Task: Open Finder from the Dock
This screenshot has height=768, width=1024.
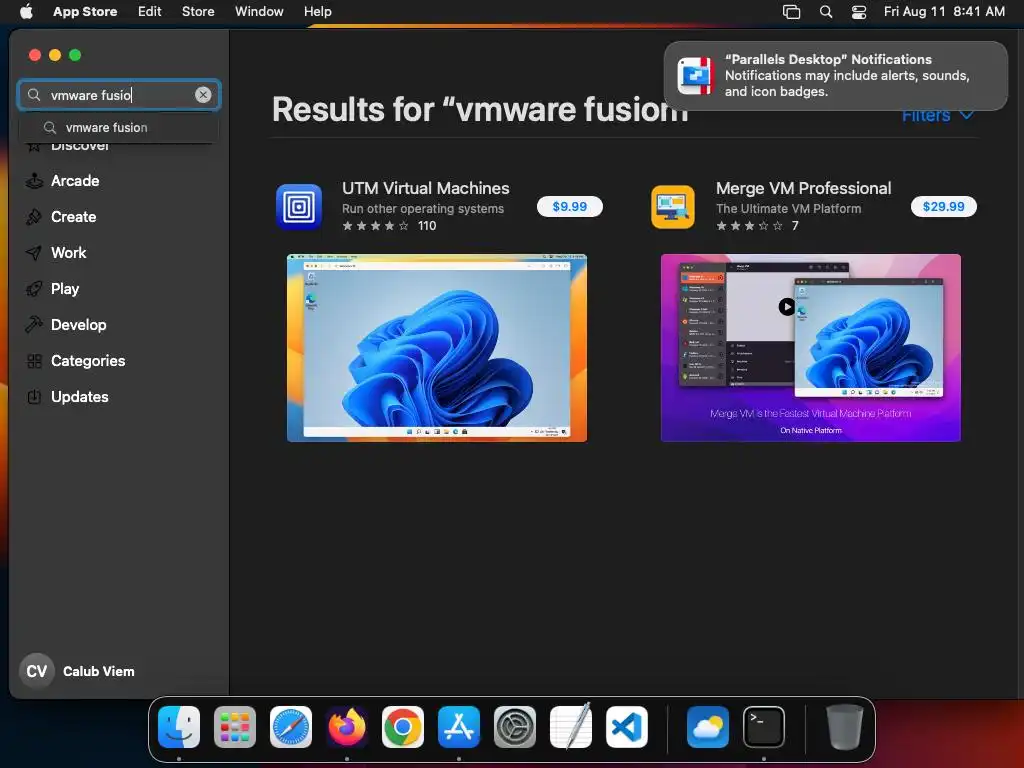Action: (x=179, y=727)
